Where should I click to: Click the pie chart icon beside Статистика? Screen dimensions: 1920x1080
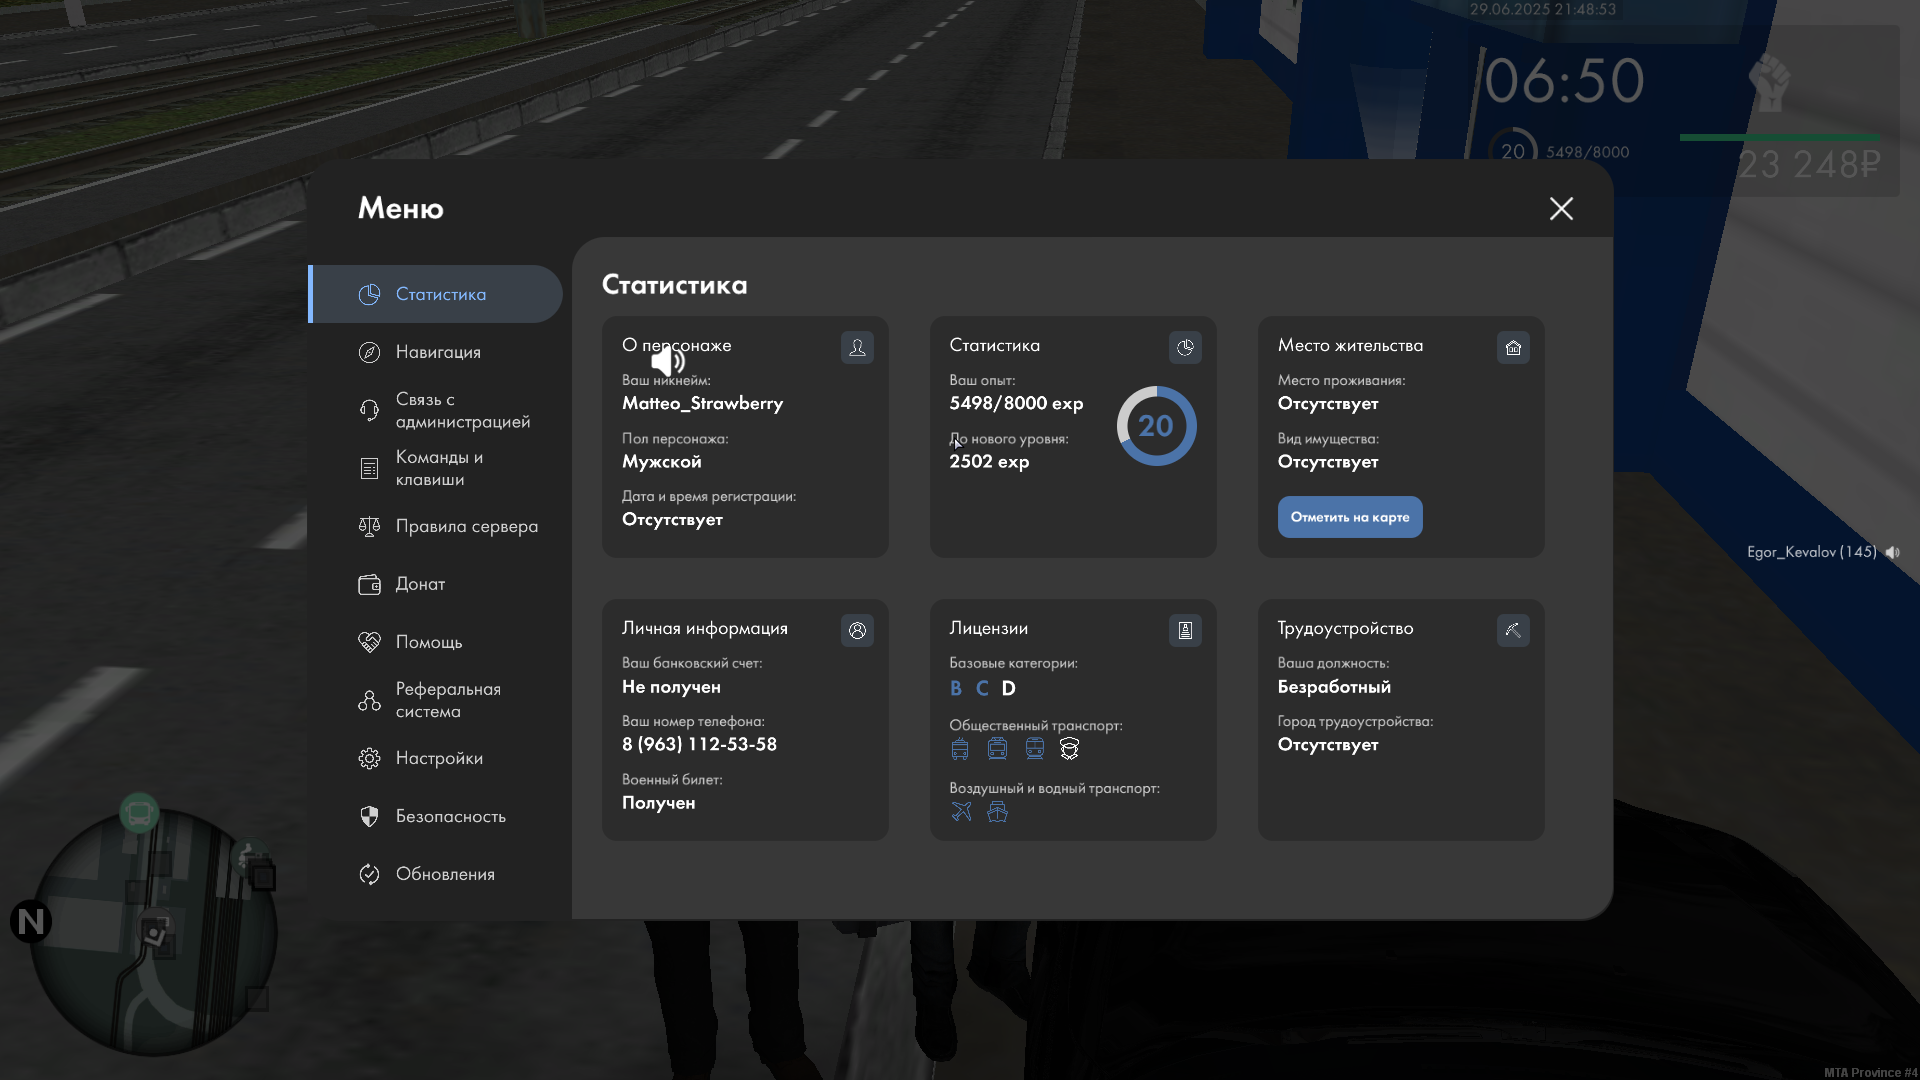click(369, 294)
